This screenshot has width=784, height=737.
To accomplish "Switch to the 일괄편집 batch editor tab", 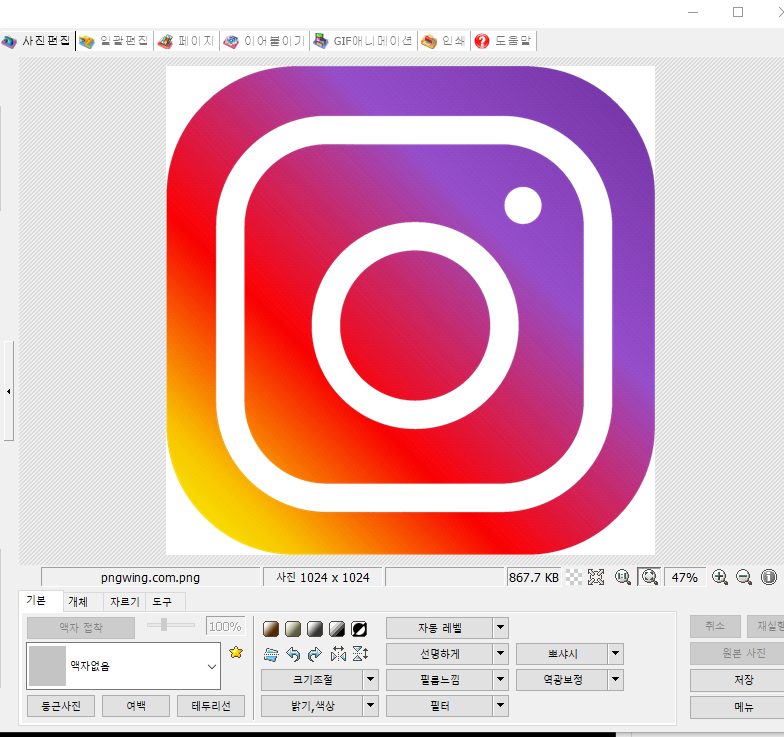I will (114, 41).
